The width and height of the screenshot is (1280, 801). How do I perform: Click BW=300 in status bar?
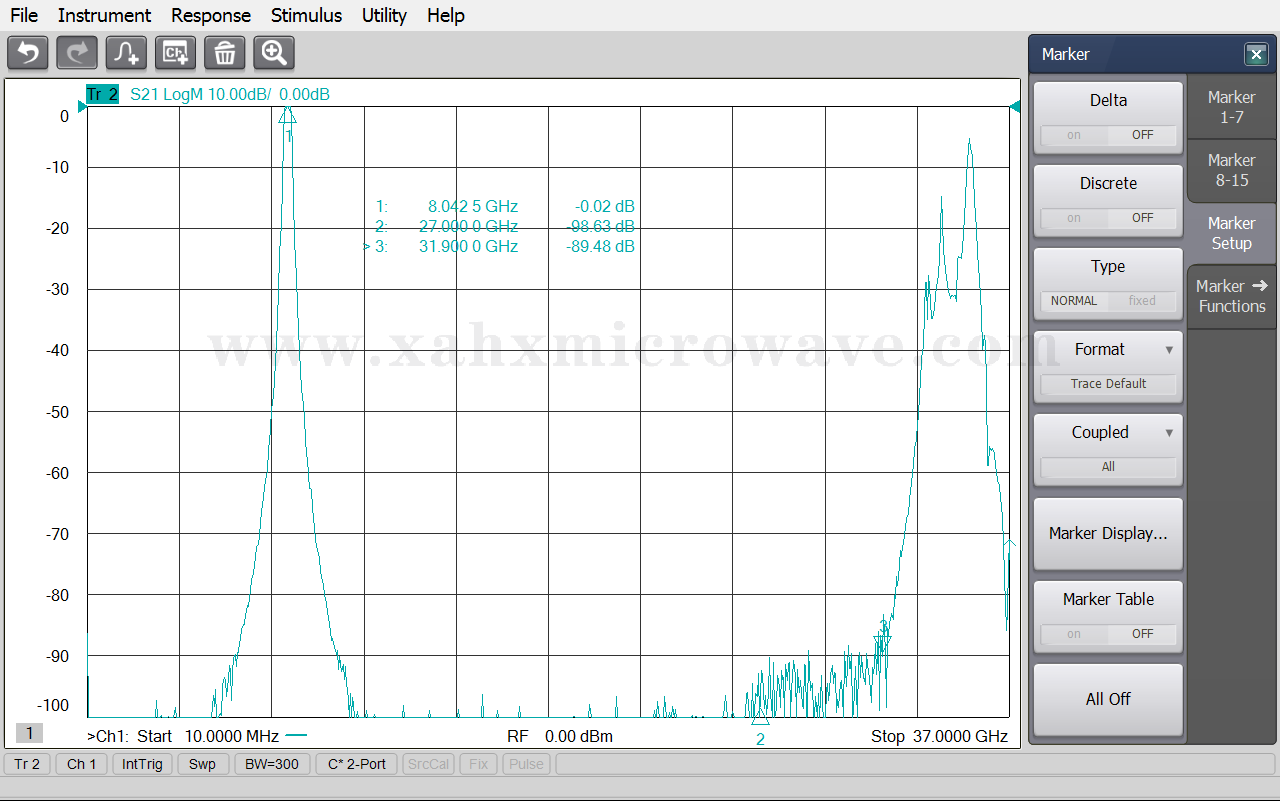point(272,764)
